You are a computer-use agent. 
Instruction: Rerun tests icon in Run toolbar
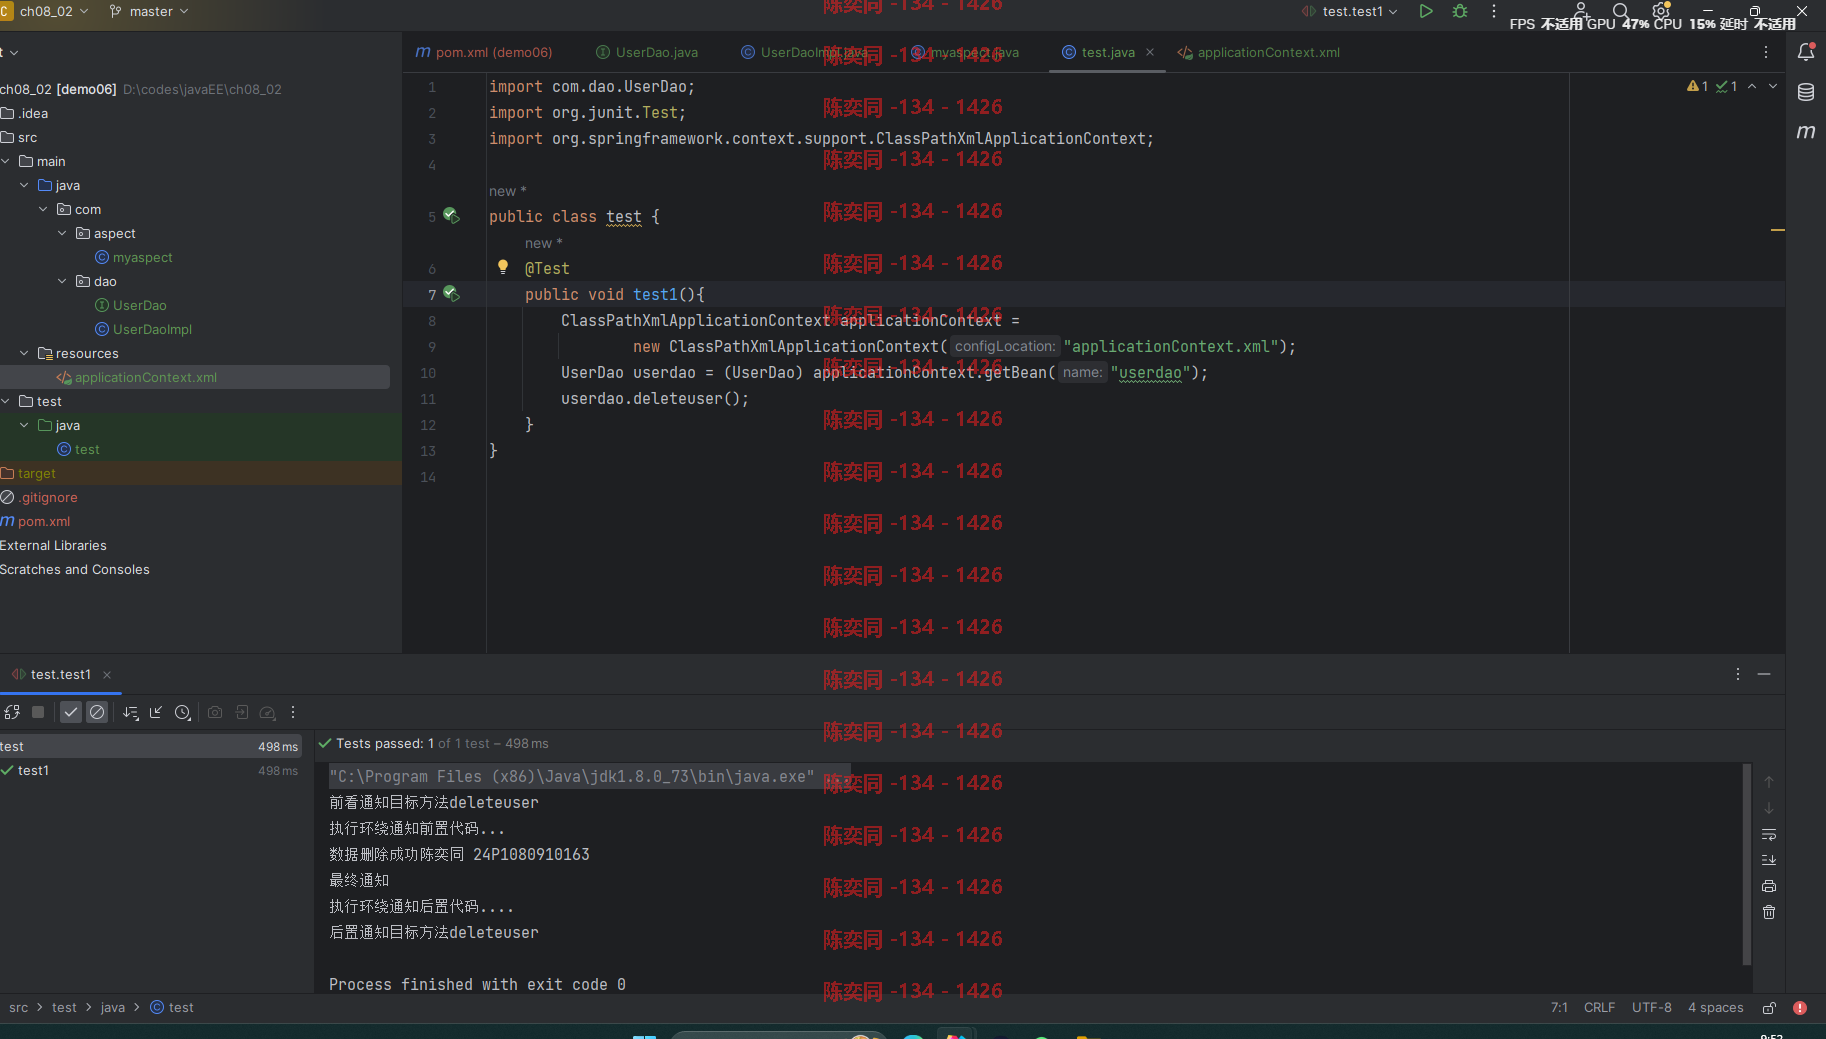(x=12, y=712)
